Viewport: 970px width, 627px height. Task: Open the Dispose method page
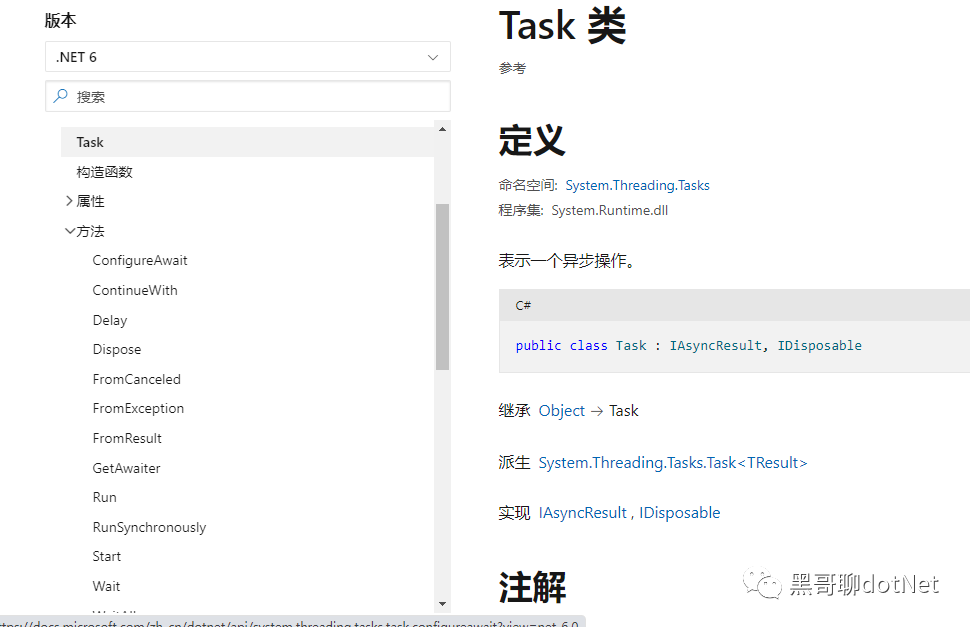point(117,349)
